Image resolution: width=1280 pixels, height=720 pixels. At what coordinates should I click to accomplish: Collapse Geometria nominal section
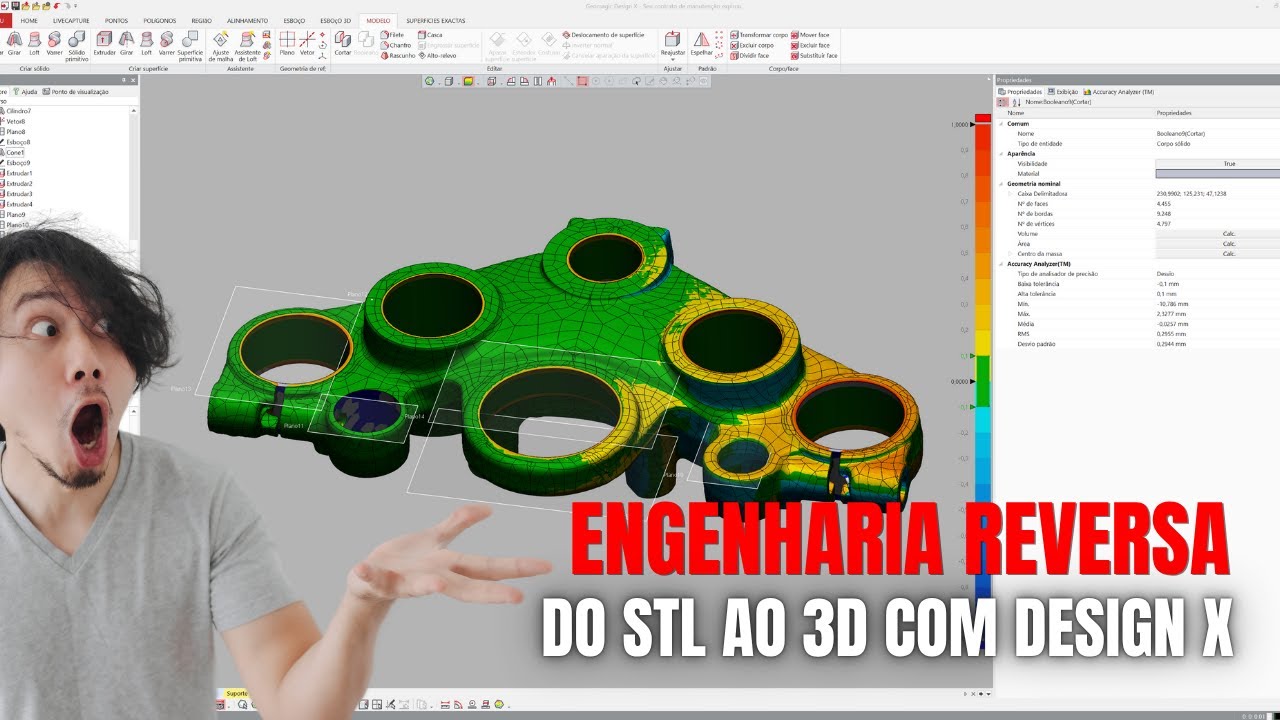(x=1001, y=184)
